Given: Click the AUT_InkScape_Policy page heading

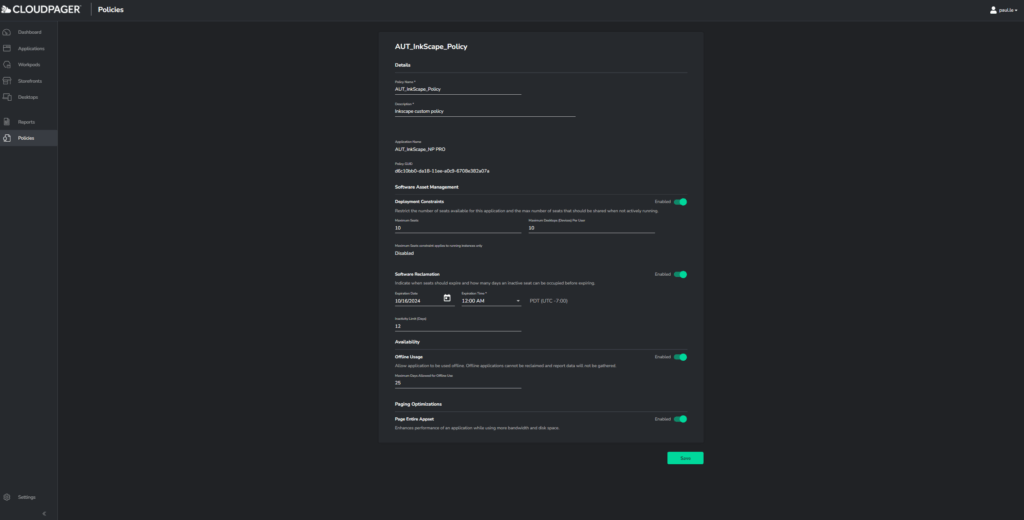Looking at the screenshot, I should tap(431, 47).
